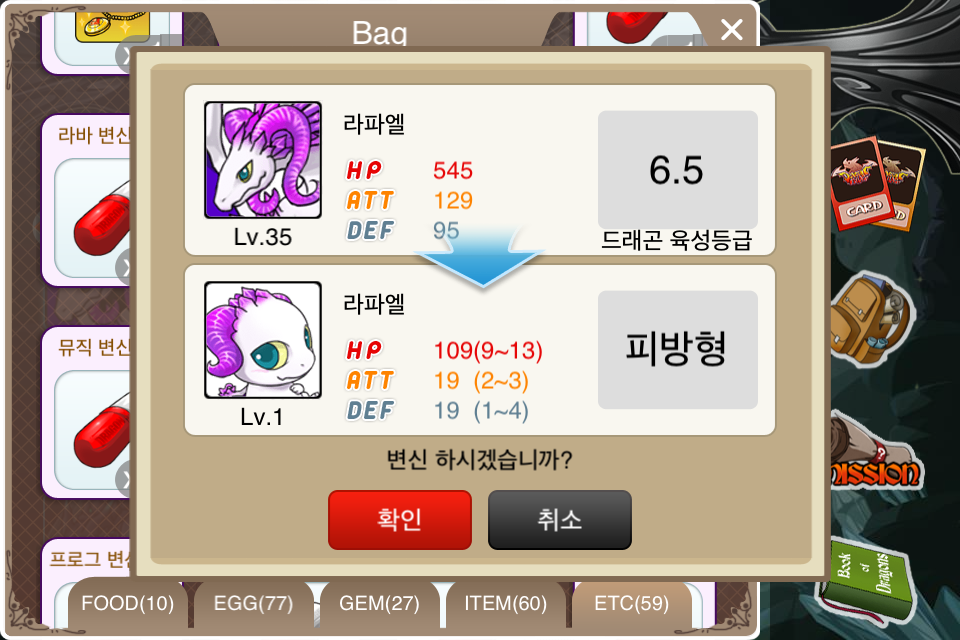
Task: Open the ITEM(60) tab
Action: point(505,603)
